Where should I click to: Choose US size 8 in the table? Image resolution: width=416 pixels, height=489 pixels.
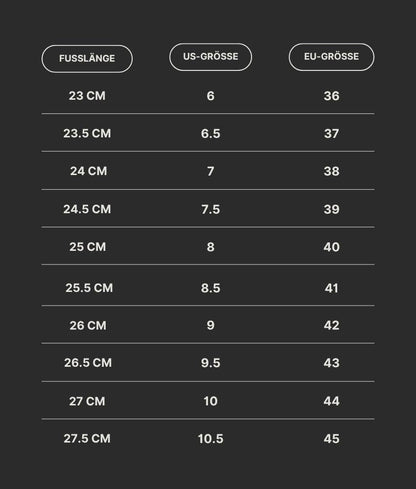(x=210, y=247)
